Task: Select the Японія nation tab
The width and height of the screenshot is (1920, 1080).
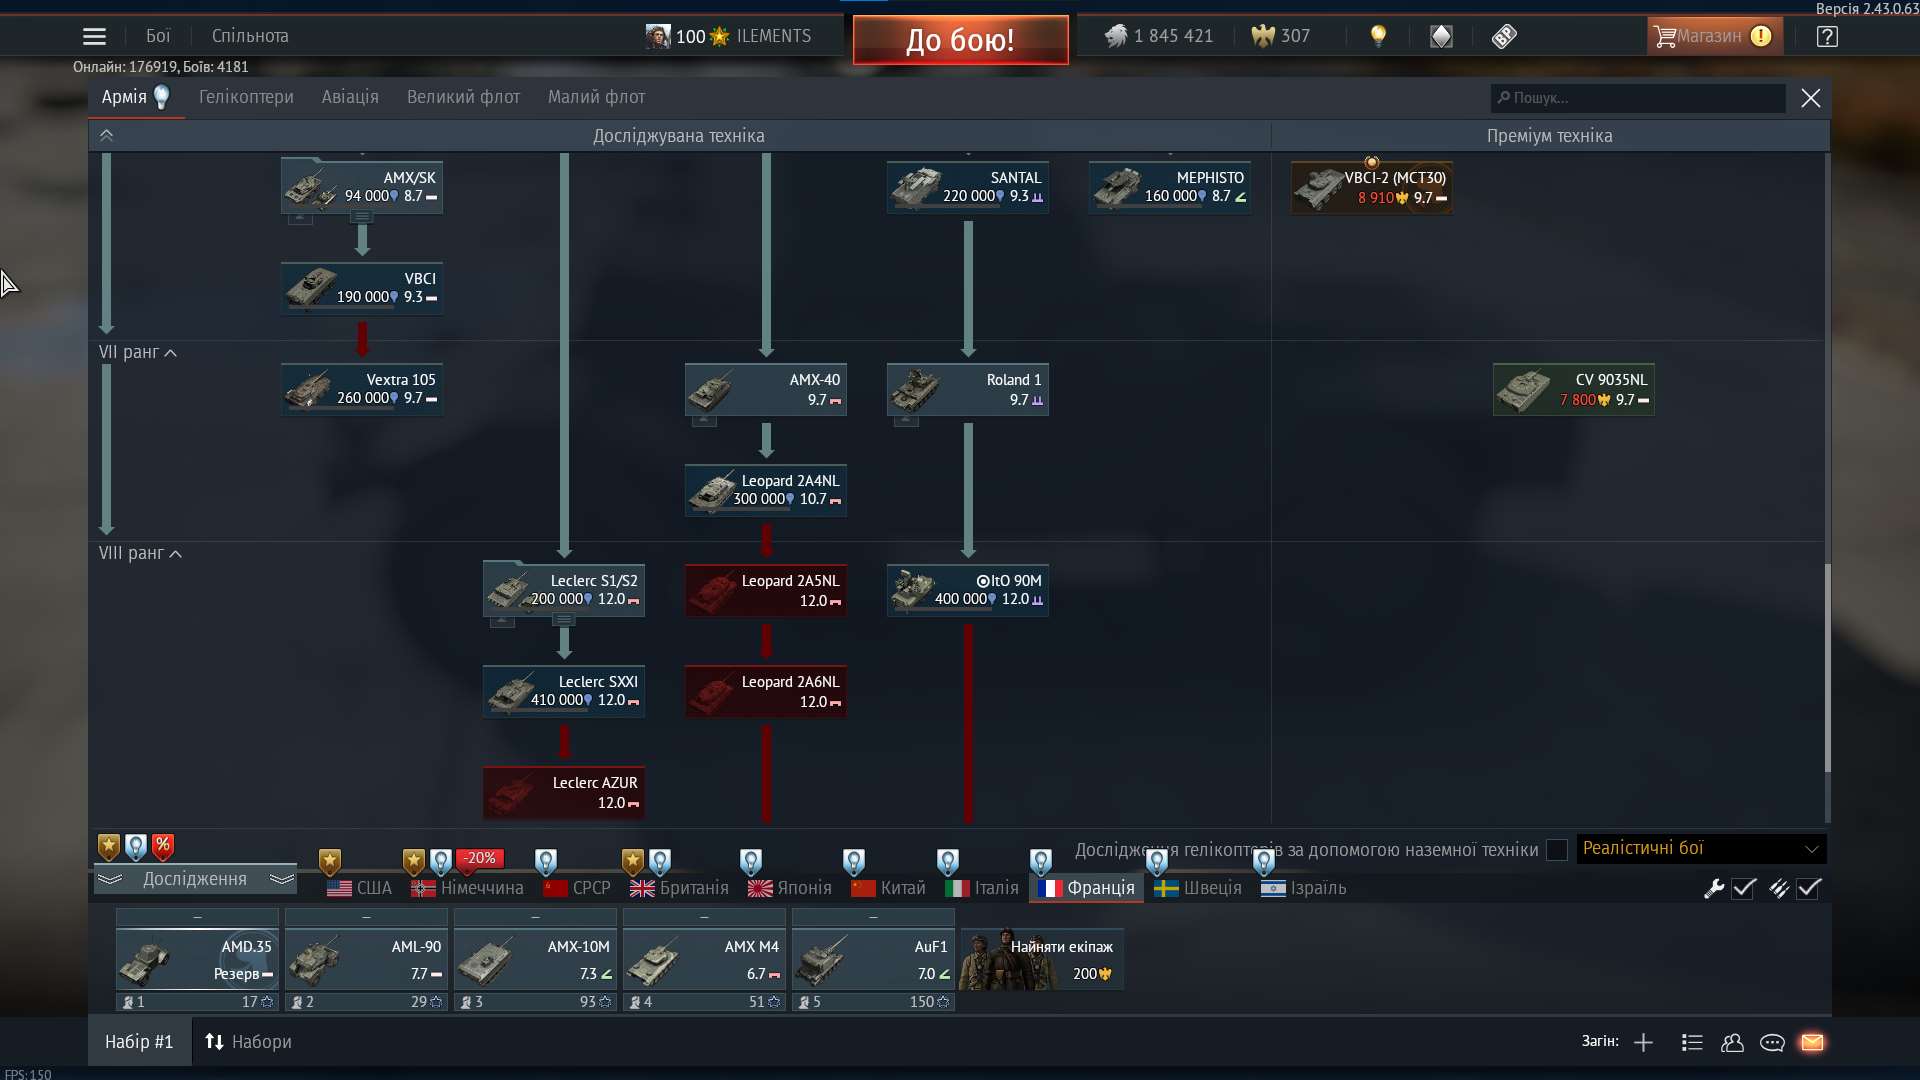Action: click(790, 888)
